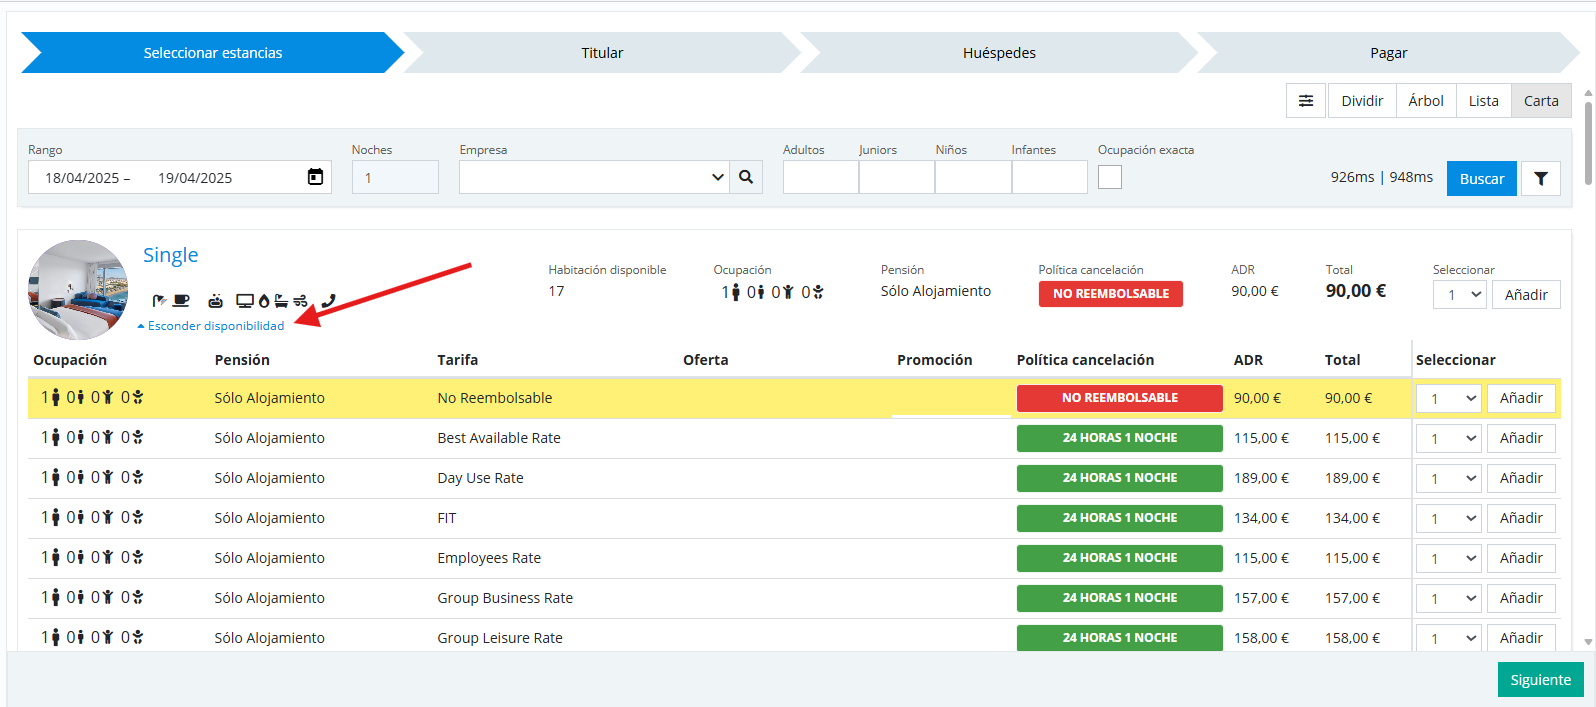This screenshot has width=1596, height=707.
Task: Open the Single room type link
Action: point(171,255)
